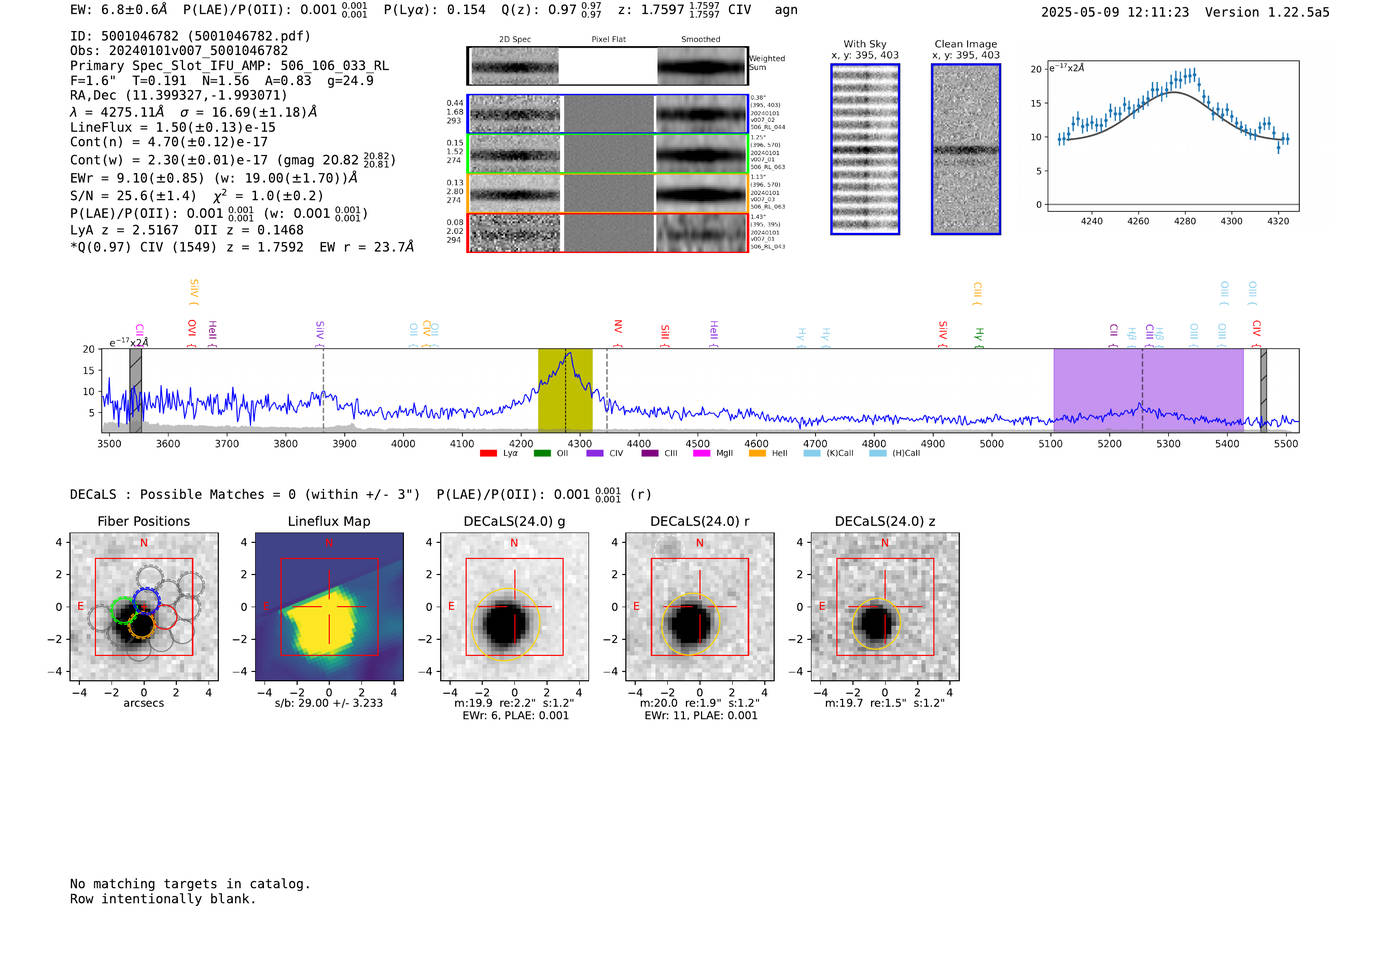Click the yellow highlighted emission band at 4275Å
Screen dimensions: 1400x953
click(565, 390)
